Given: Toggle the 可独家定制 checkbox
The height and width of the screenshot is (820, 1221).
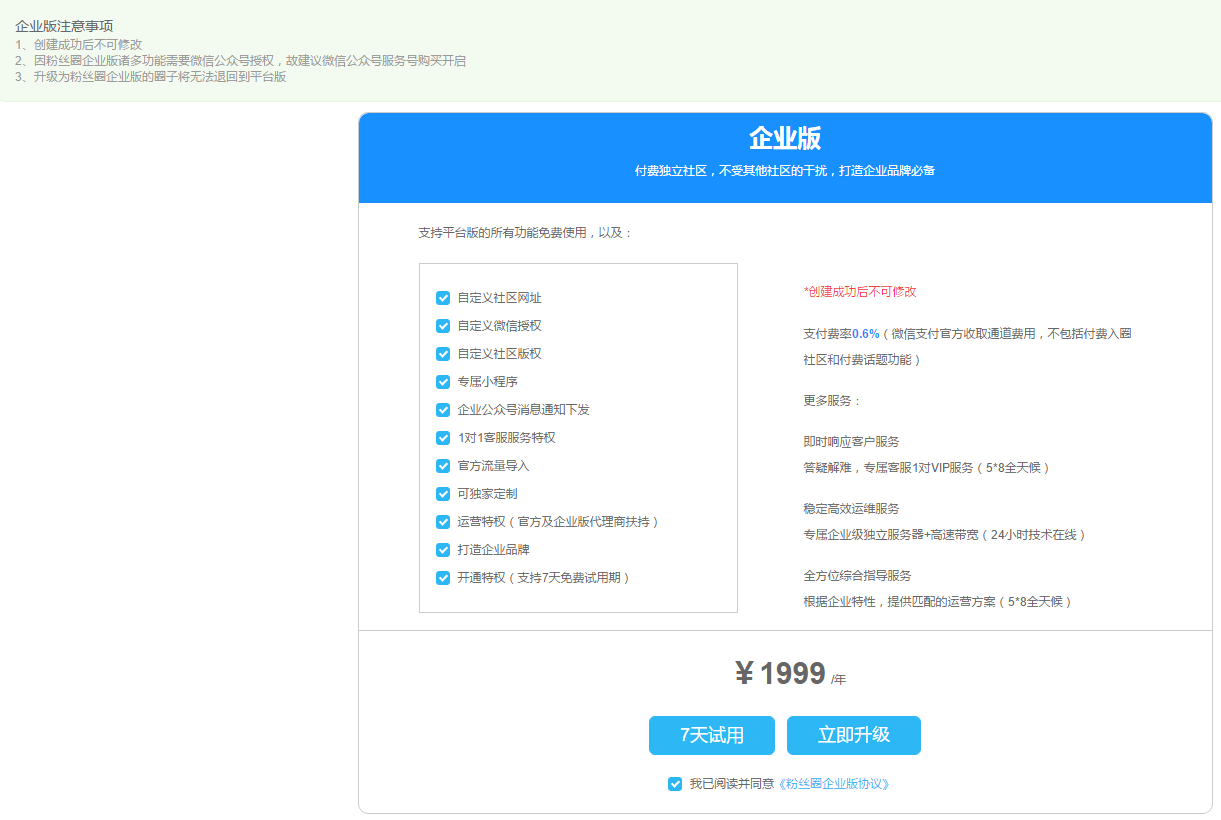Looking at the screenshot, I should tap(443, 494).
